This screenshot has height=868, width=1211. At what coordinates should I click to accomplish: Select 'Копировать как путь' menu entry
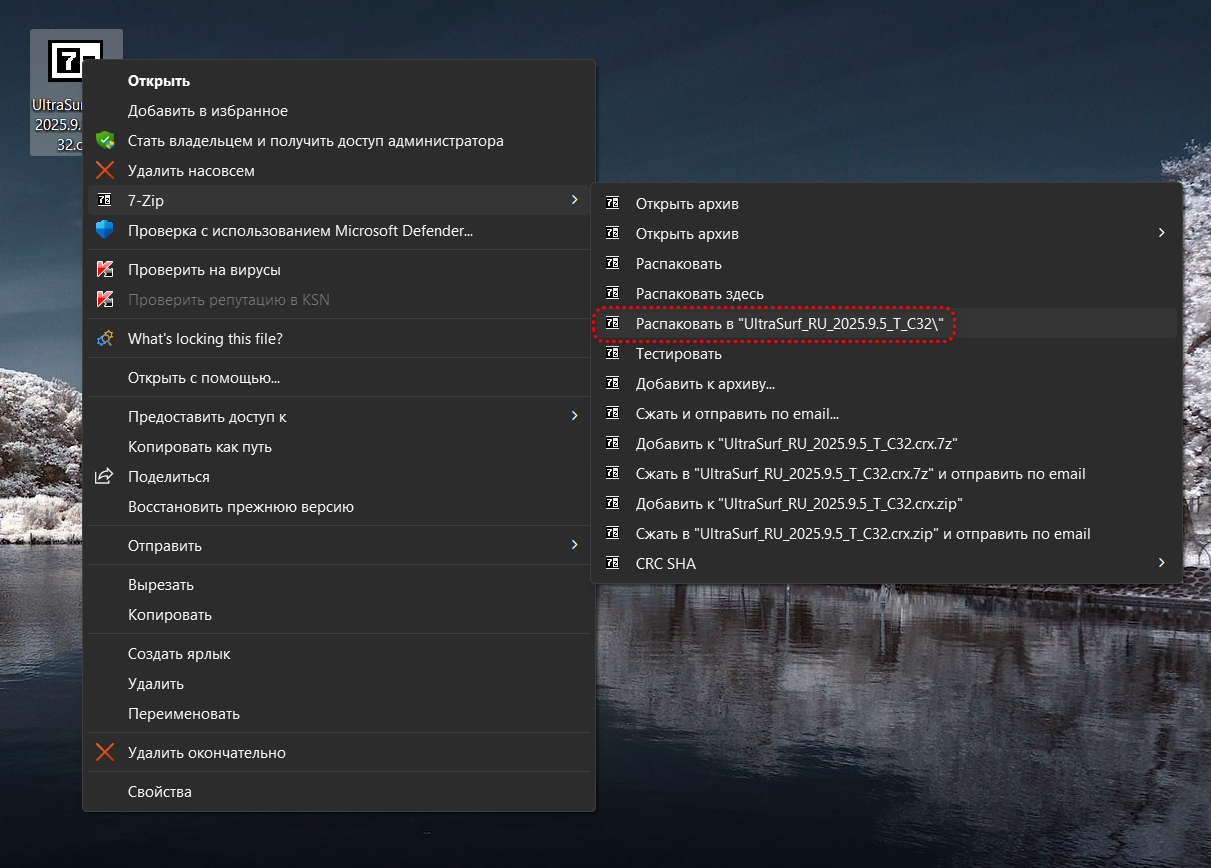(199, 447)
